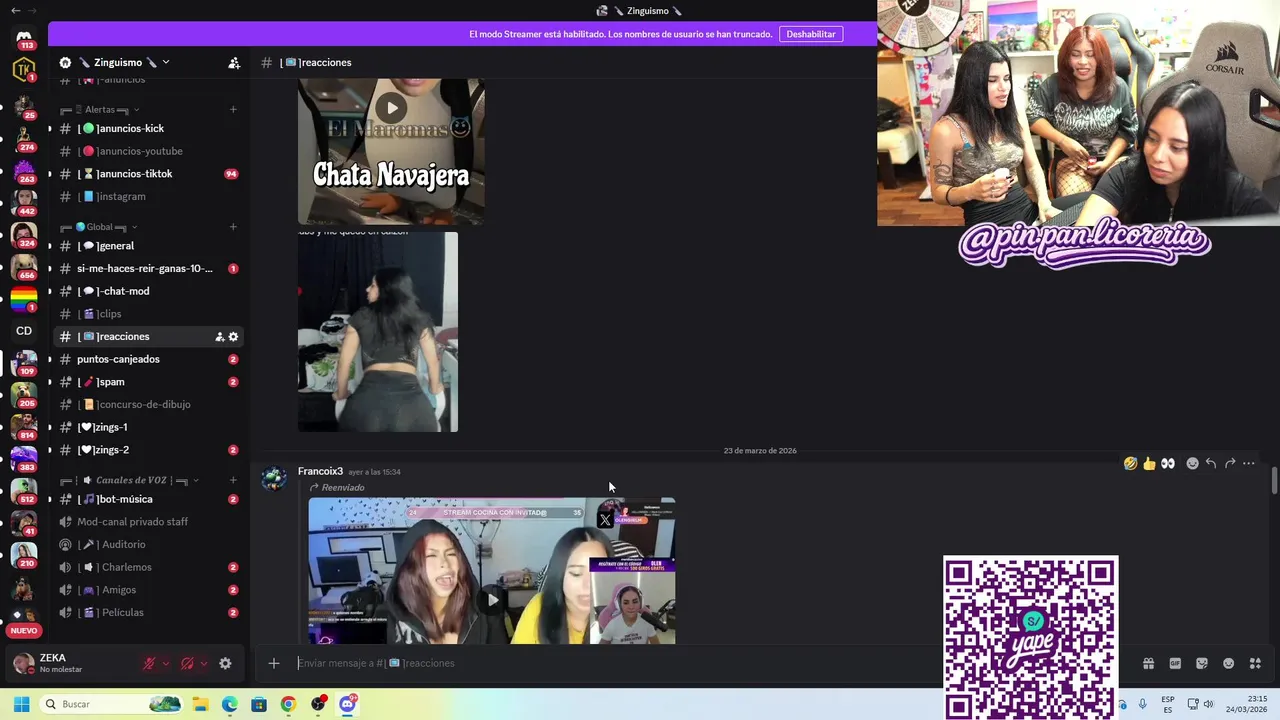Image resolution: width=1280 pixels, height=720 pixels.
Task: Click the Windows Start button
Action: (x=21, y=704)
